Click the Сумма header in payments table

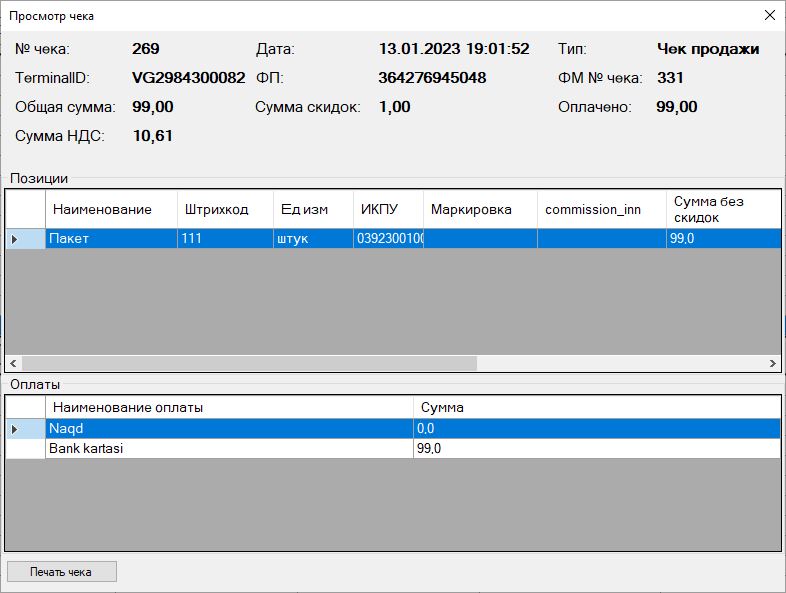[596, 407]
